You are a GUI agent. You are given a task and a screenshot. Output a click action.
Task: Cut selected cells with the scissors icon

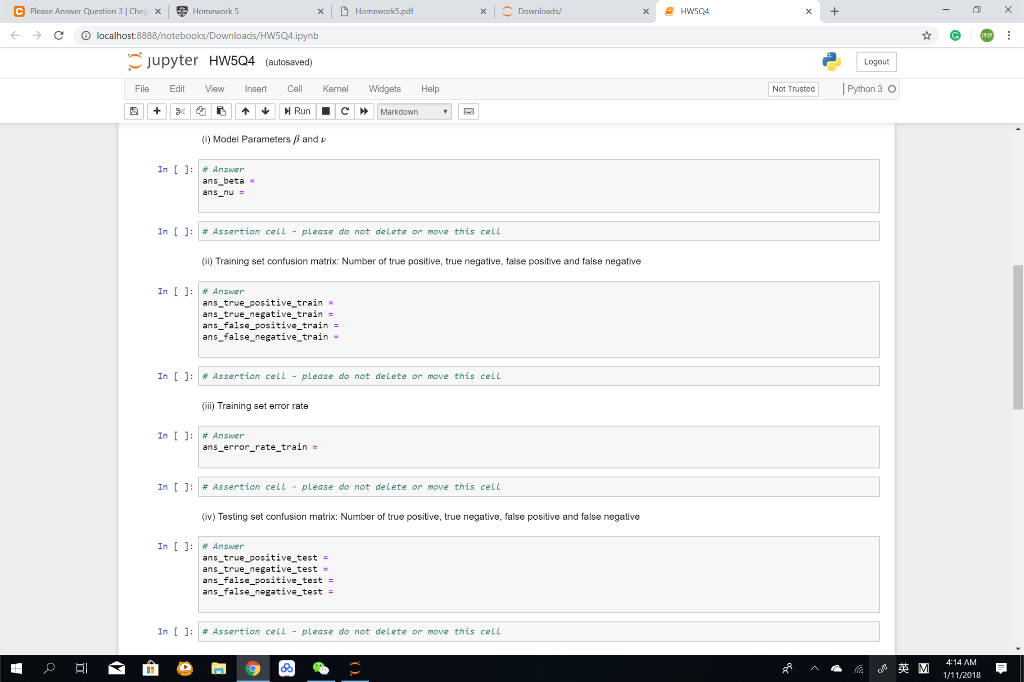(x=182, y=111)
